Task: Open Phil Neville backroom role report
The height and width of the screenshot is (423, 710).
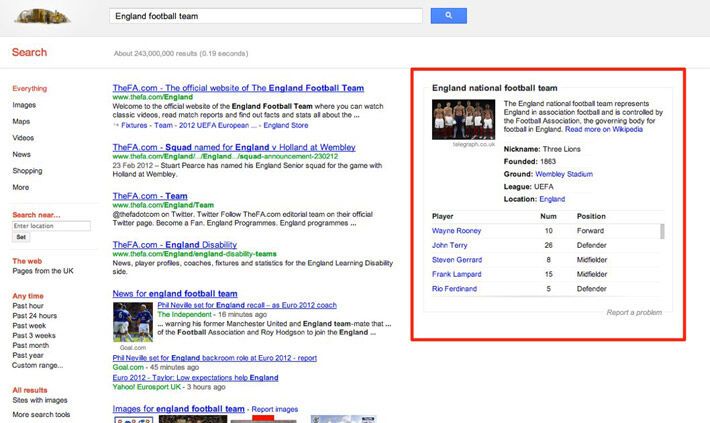Action: (x=215, y=358)
